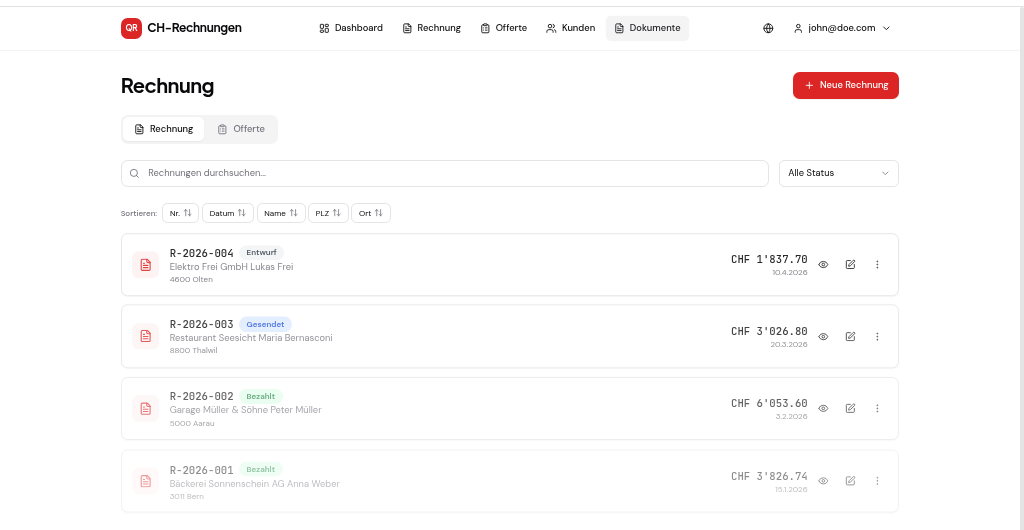Preview invoice R-2026-004 with the eye icon
This screenshot has width=1024, height=530.
coord(824,265)
